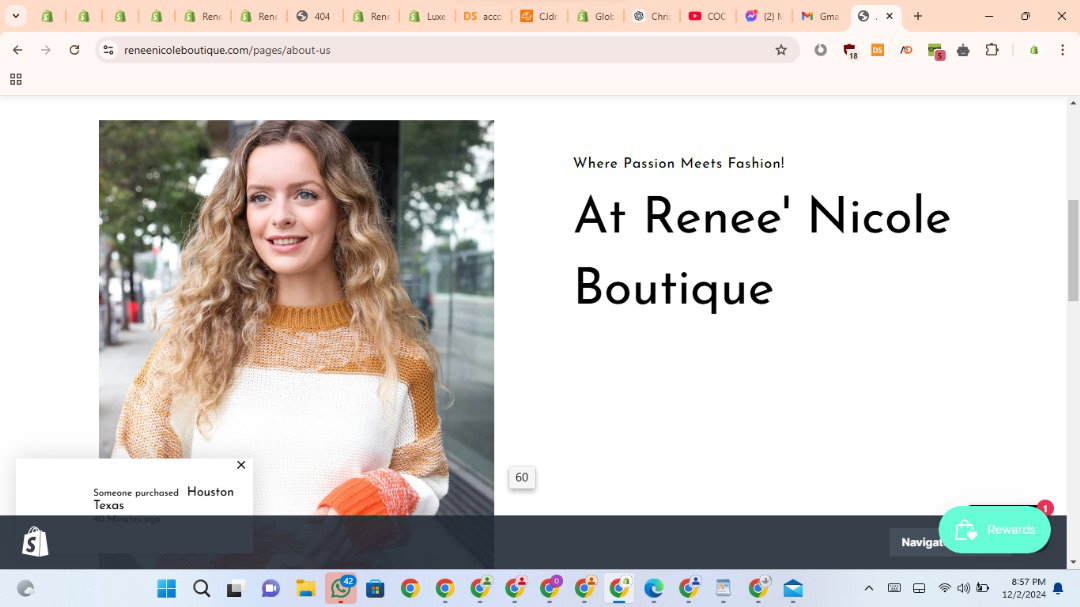Open Windows taskbar search

click(x=201, y=588)
